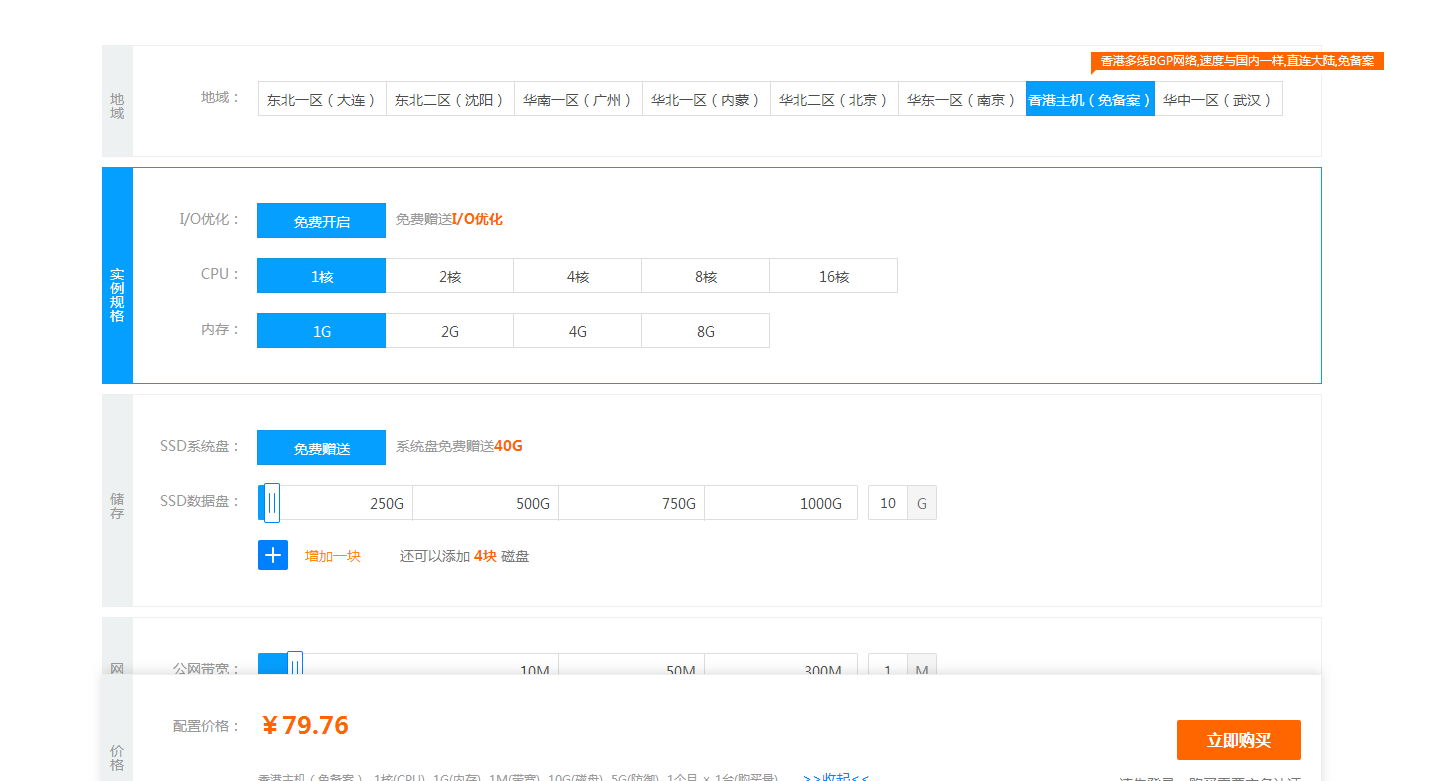Collapse the configuration summary via 收起 link
The width and height of the screenshot is (1444, 781).
pyautogui.click(x=836, y=775)
